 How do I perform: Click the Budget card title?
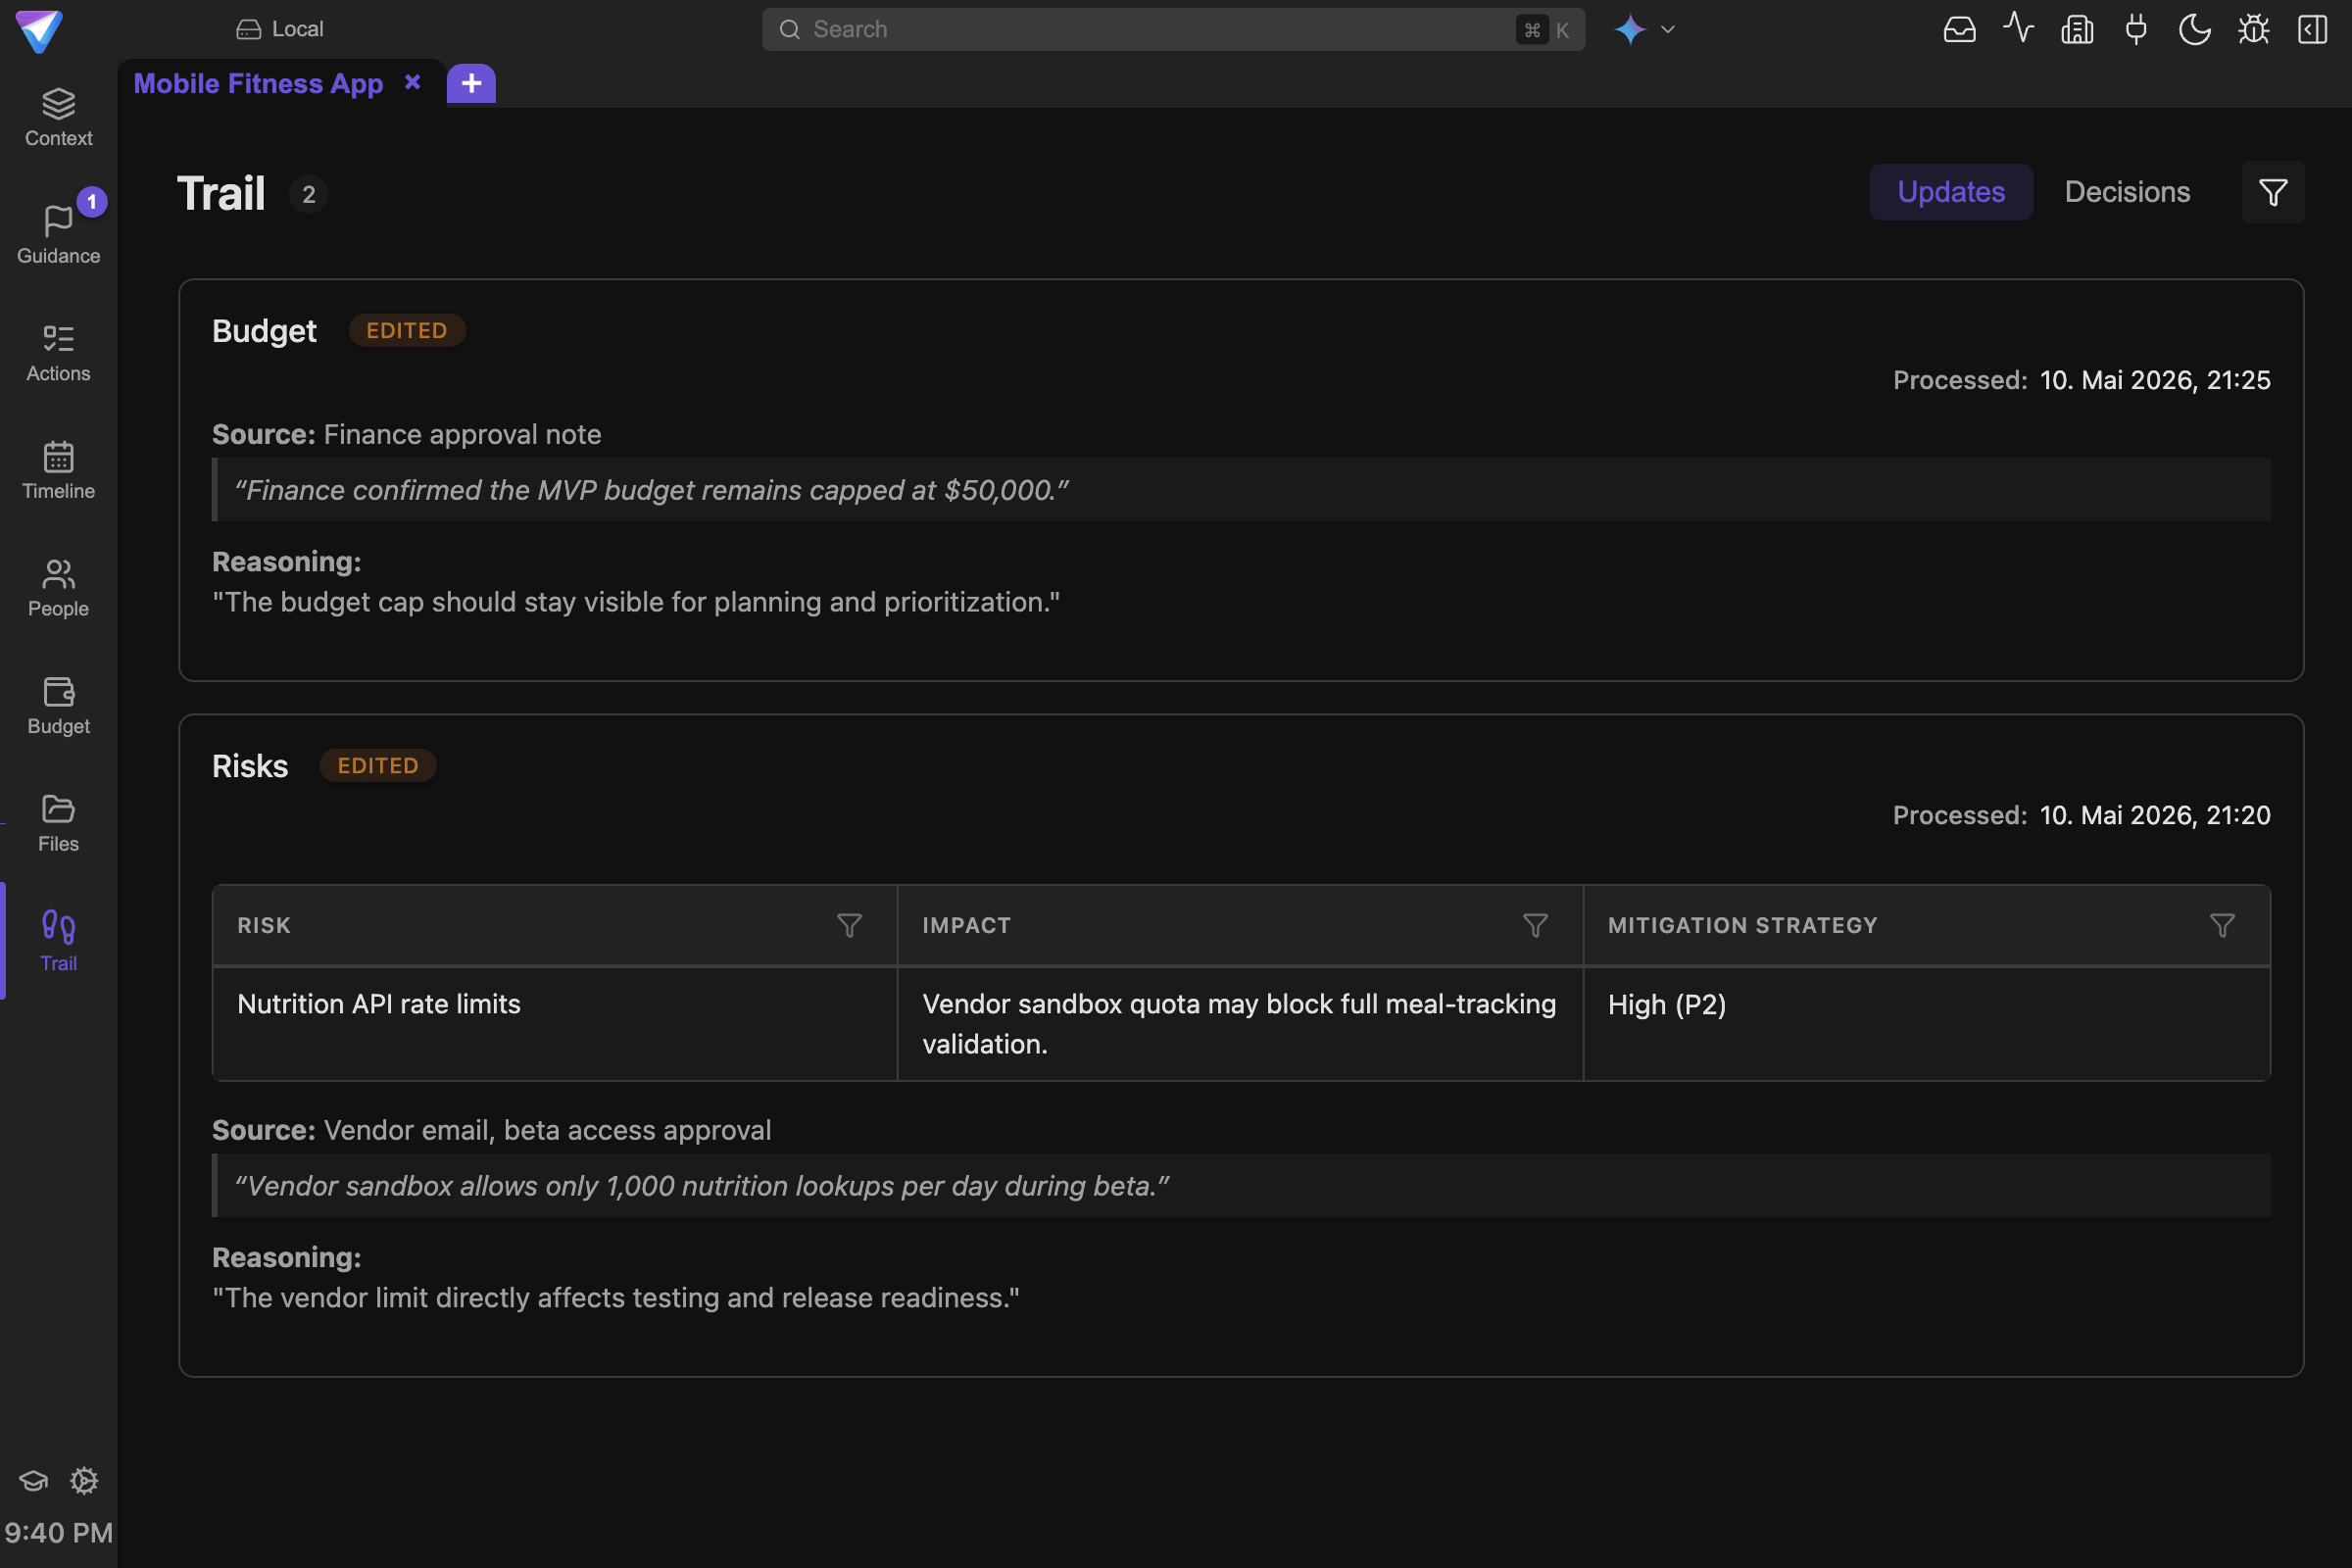pyautogui.click(x=264, y=331)
